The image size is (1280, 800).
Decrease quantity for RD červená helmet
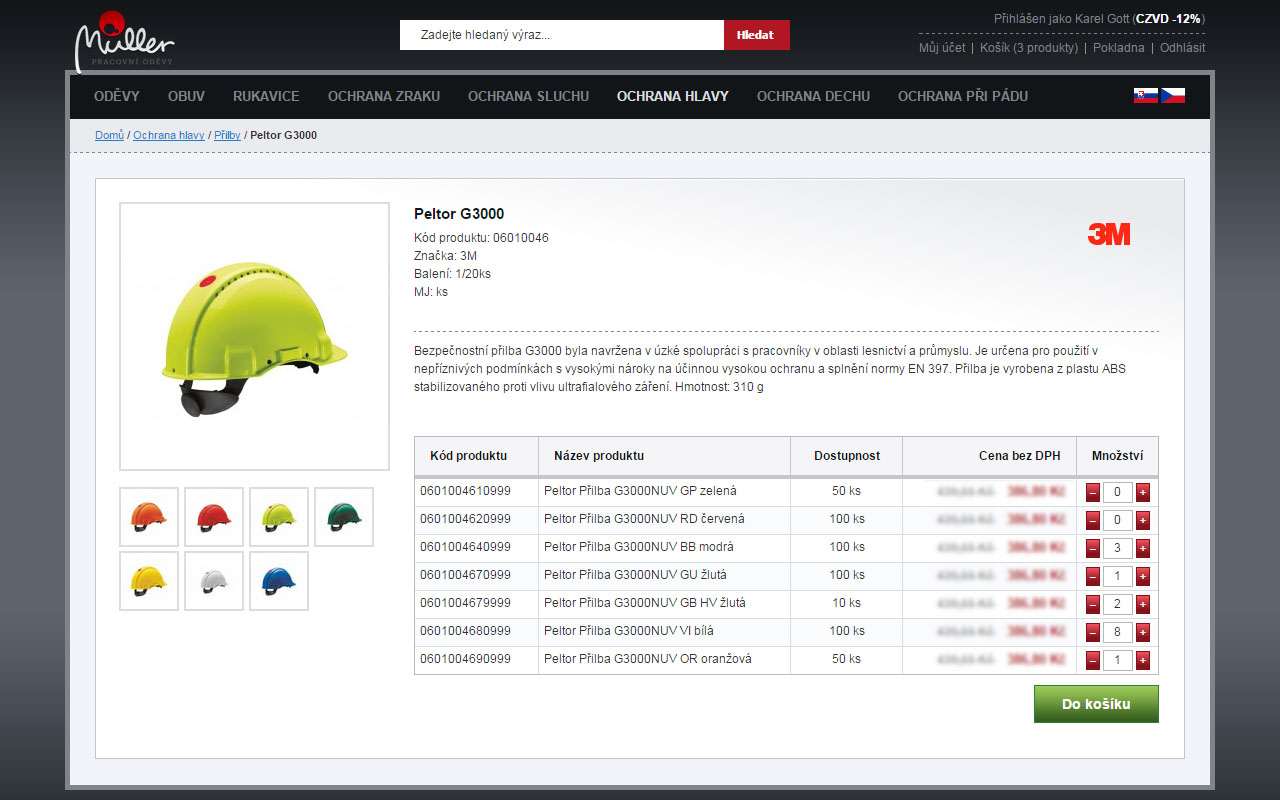(1093, 520)
